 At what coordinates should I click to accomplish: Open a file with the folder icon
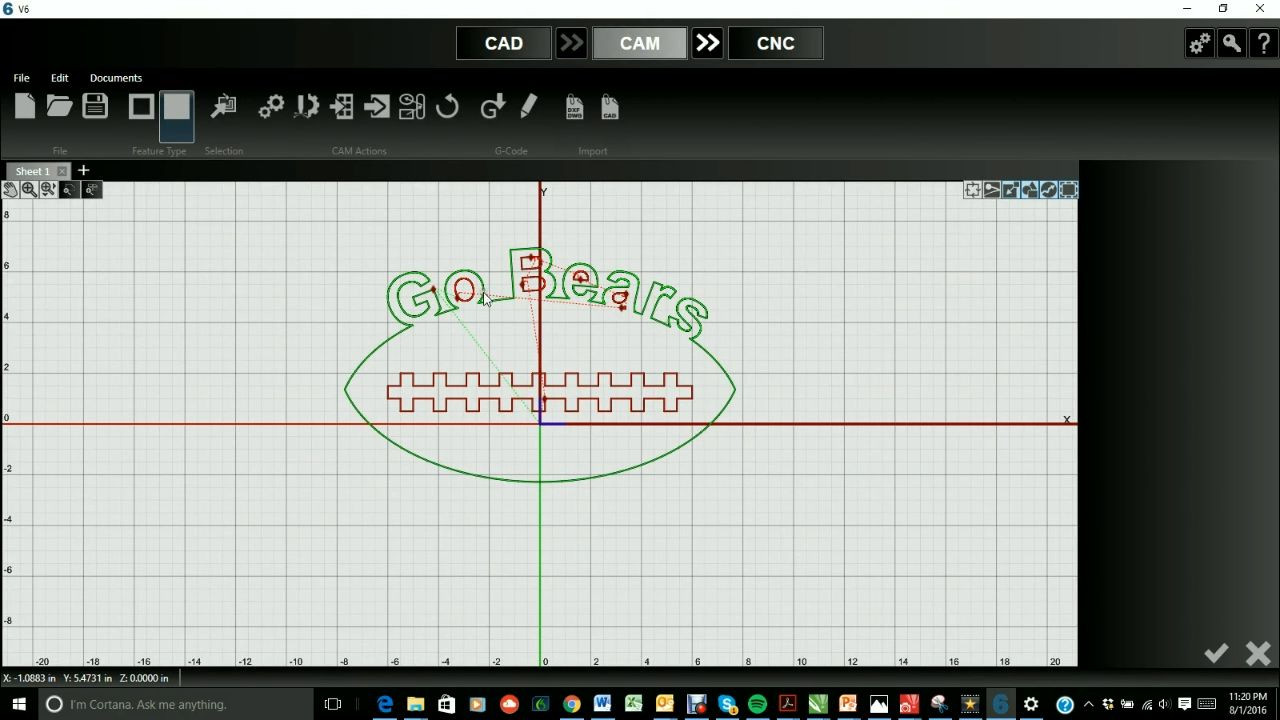(59, 106)
